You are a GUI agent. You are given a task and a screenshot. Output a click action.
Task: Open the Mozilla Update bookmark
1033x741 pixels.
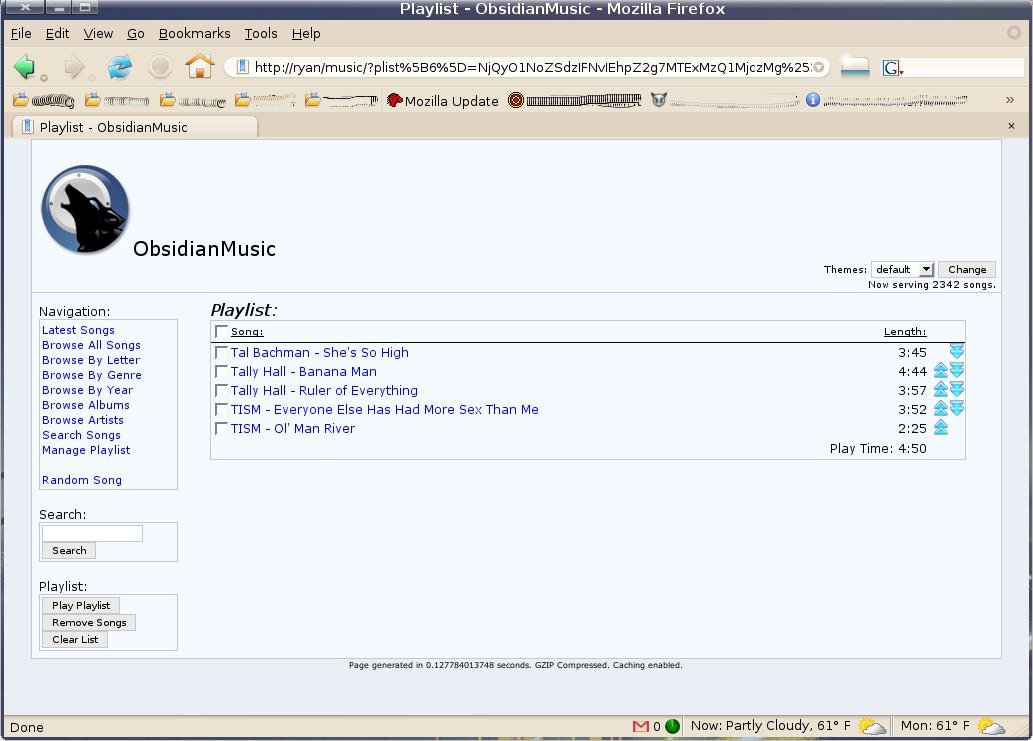pos(443,101)
